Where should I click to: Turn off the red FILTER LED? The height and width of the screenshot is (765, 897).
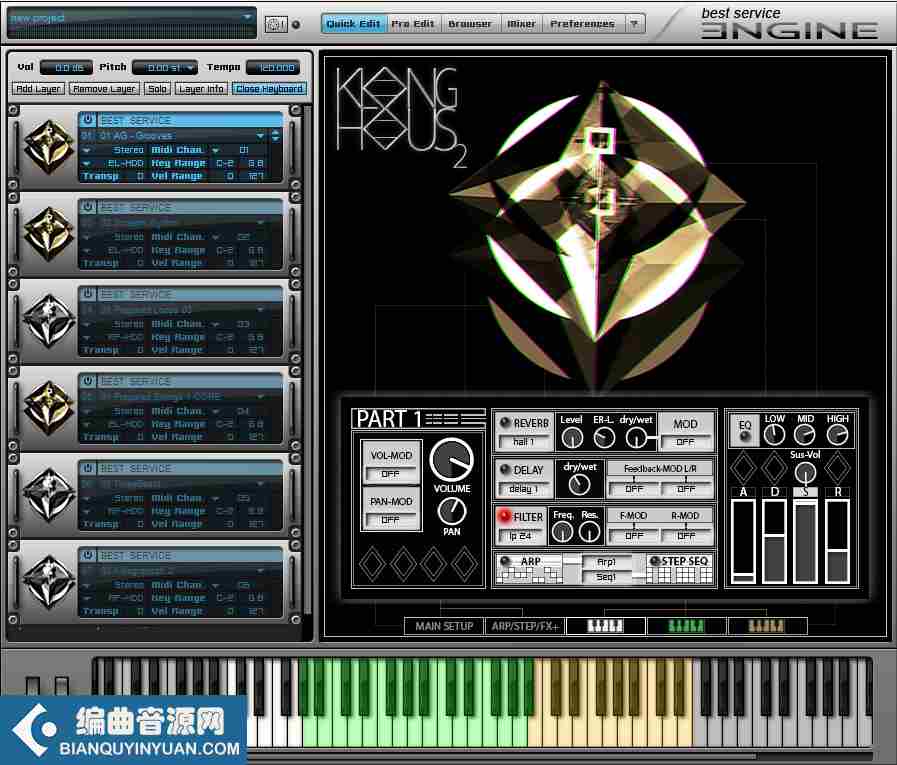click(504, 516)
